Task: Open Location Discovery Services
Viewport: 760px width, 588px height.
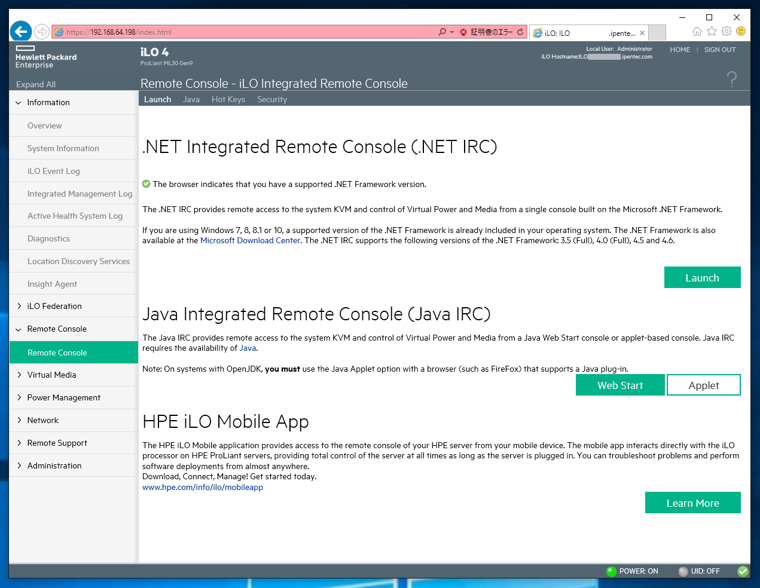Action: pyautogui.click(x=73, y=261)
